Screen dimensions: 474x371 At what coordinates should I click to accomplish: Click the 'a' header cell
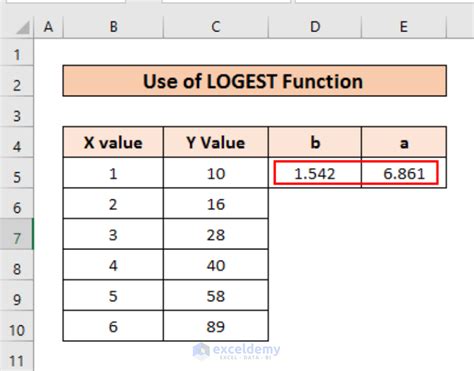(404, 143)
